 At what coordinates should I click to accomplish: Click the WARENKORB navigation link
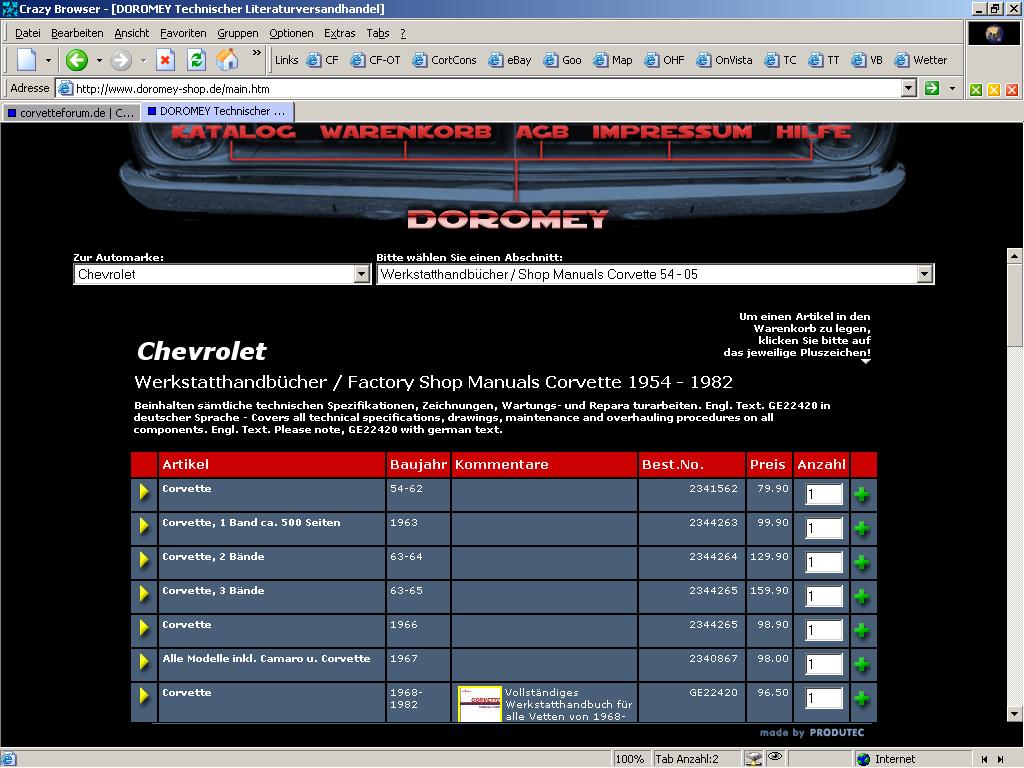point(406,132)
